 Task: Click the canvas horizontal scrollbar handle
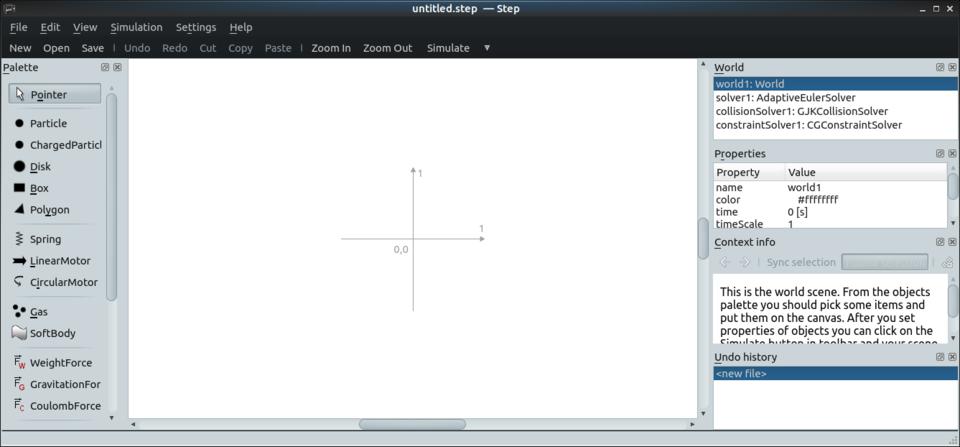click(412, 424)
